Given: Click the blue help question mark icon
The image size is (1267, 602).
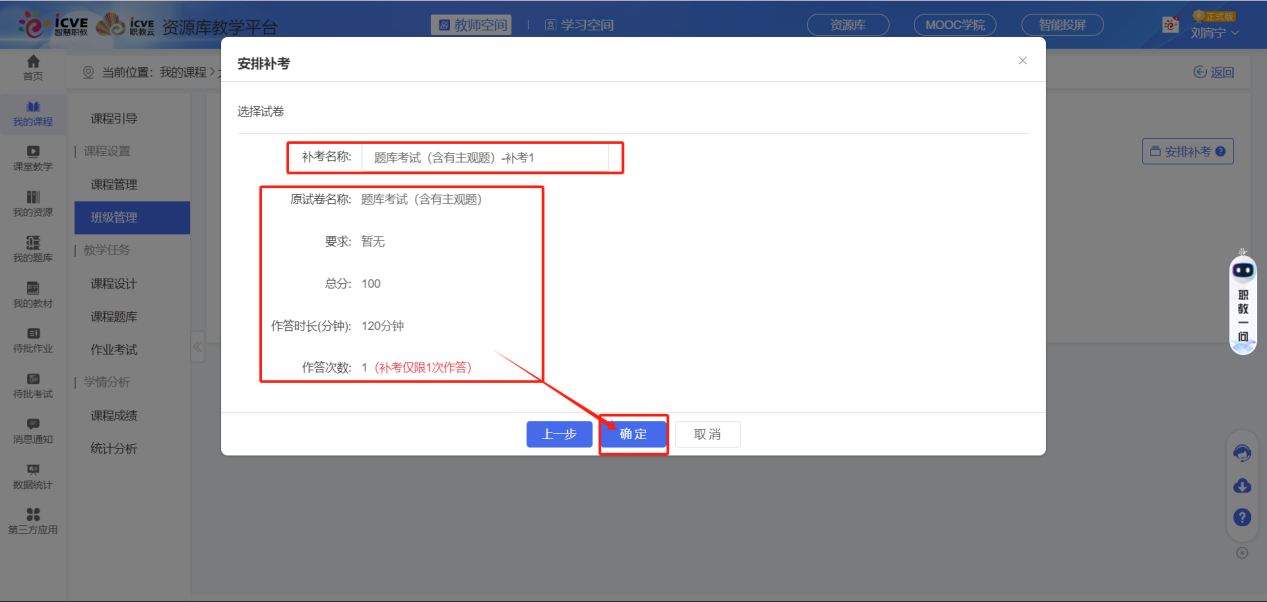Looking at the screenshot, I should click(1242, 517).
